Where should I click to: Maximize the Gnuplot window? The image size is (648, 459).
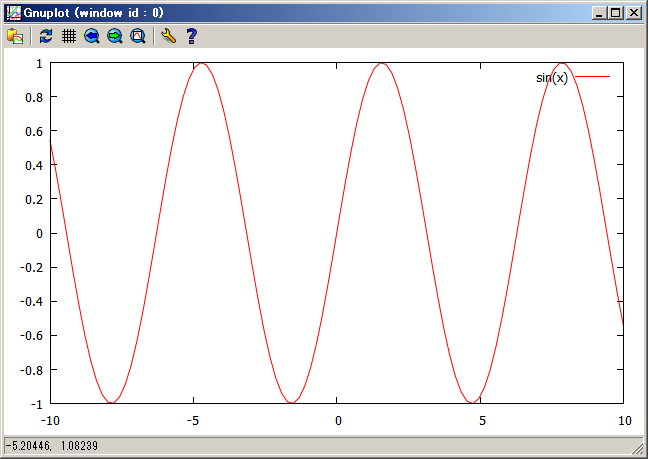point(615,13)
